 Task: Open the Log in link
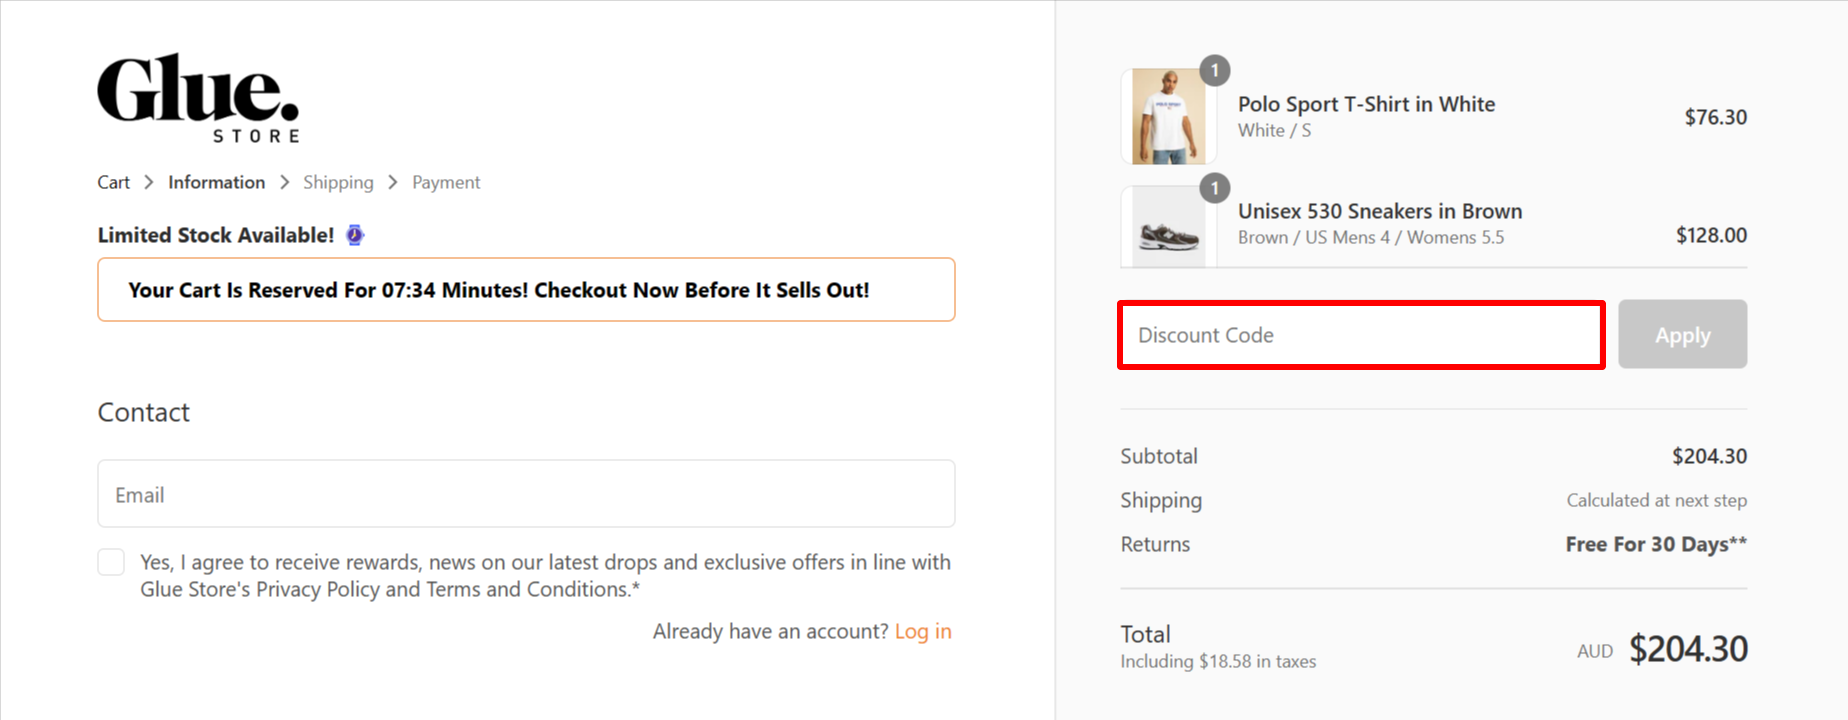[x=922, y=631]
